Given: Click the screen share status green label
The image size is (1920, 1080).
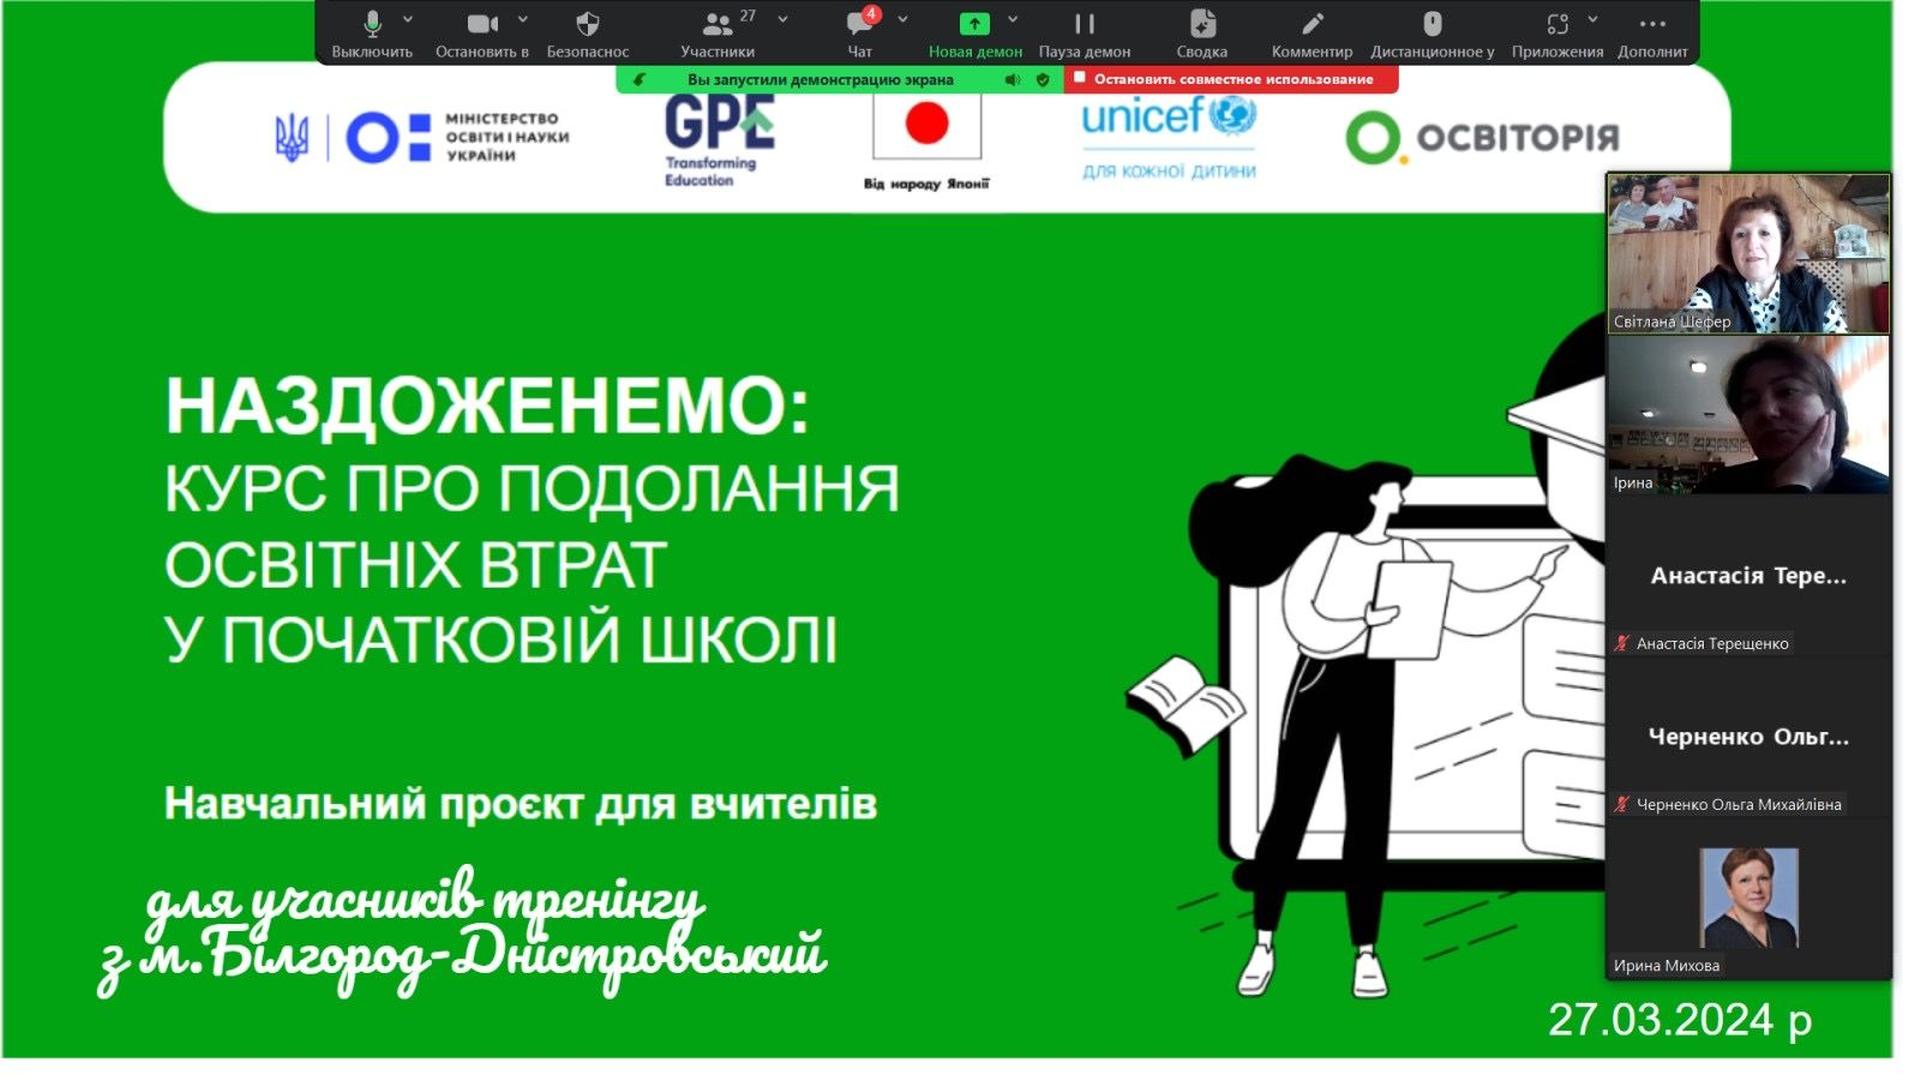Looking at the screenshot, I should tap(820, 80).
